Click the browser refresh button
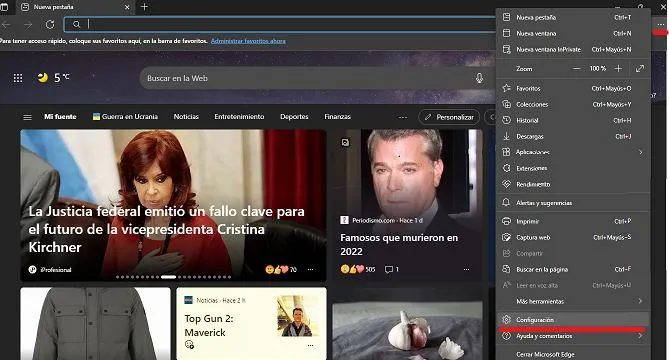Image resolution: width=669 pixels, height=360 pixels. point(50,25)
